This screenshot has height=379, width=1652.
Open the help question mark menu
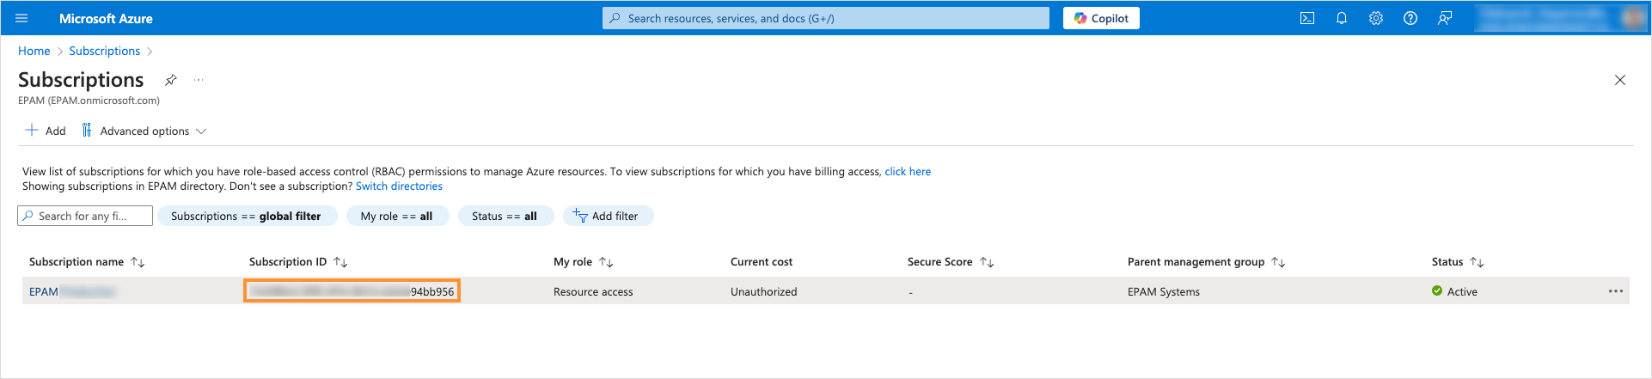click(x=1410, y=18)
